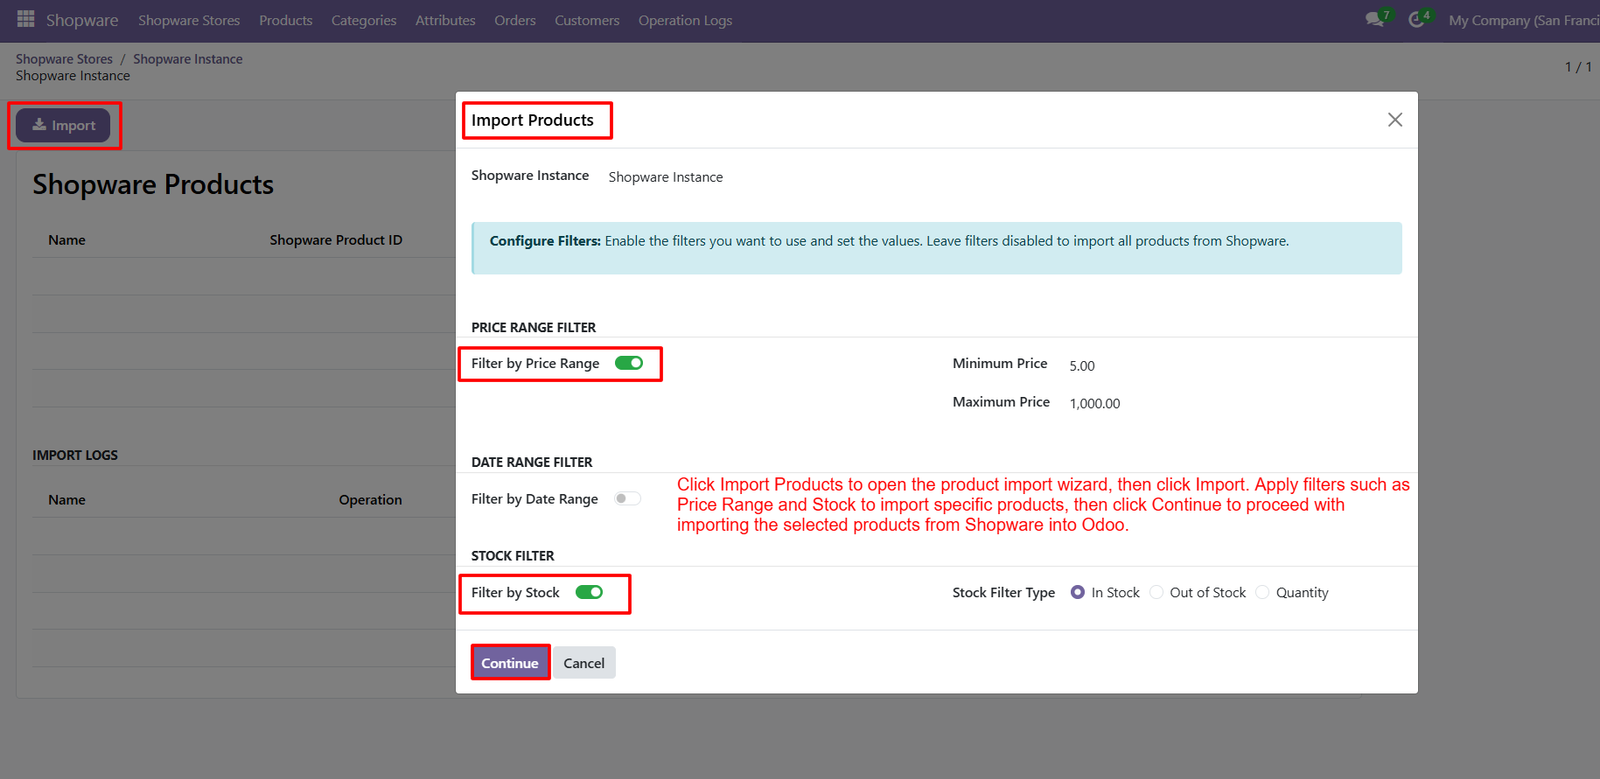This screenshot has width=1600, height=779.
Task: Open the apps grid menu icon
Action: click(26, 19)
